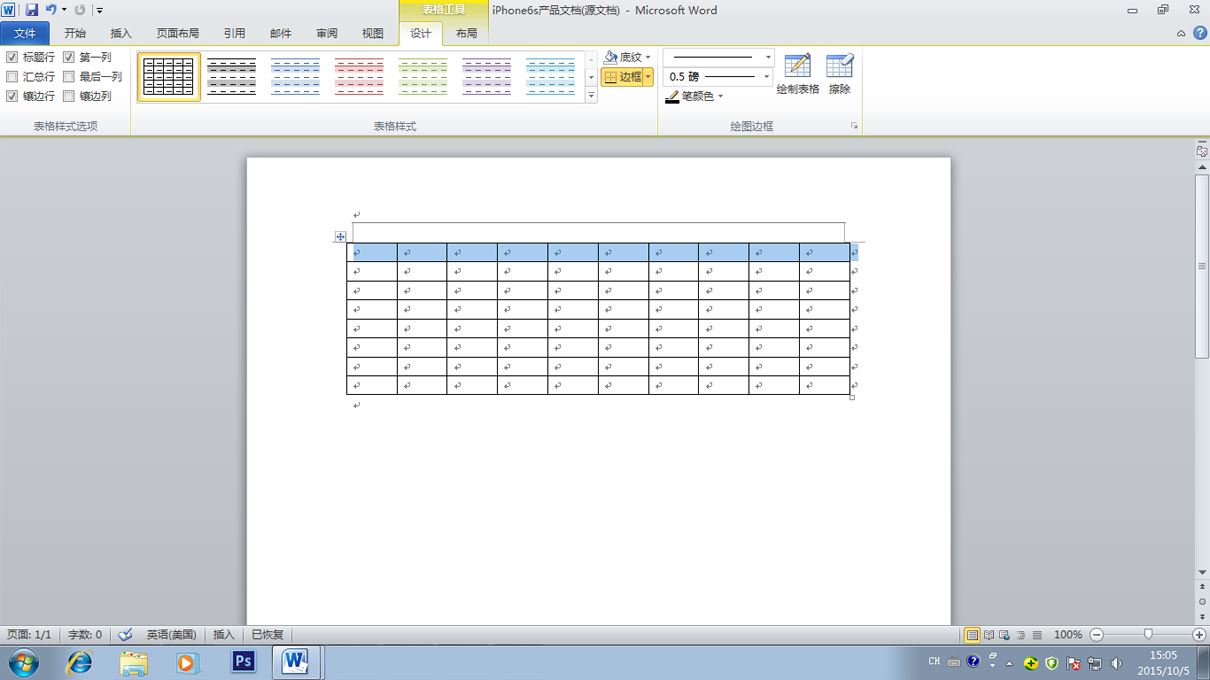This screenshot has width=1210, height=680.
Task: Click the 英语(美国) language indicator
Action: (x=171, y=635)
